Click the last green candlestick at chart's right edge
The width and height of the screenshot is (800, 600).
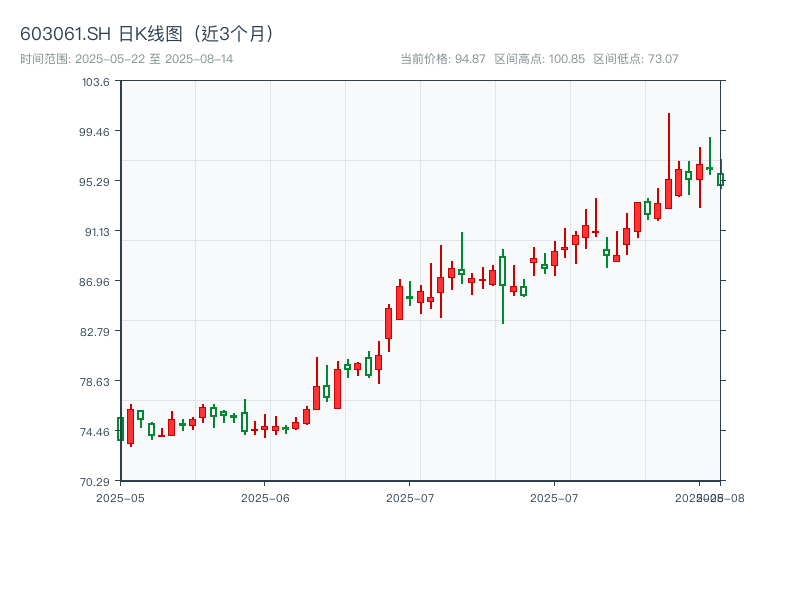[720, 174]
